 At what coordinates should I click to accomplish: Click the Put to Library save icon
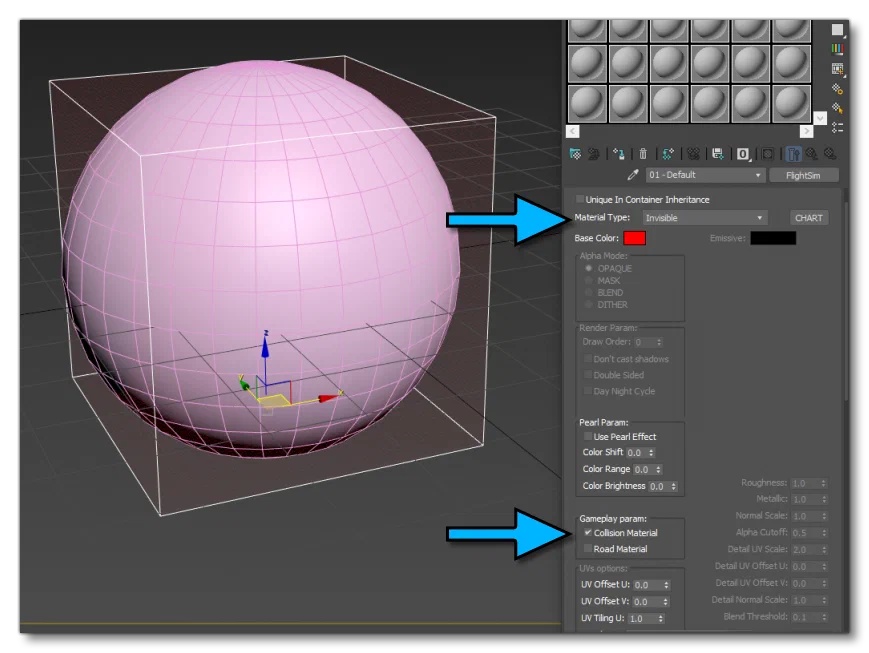(718, 154)
